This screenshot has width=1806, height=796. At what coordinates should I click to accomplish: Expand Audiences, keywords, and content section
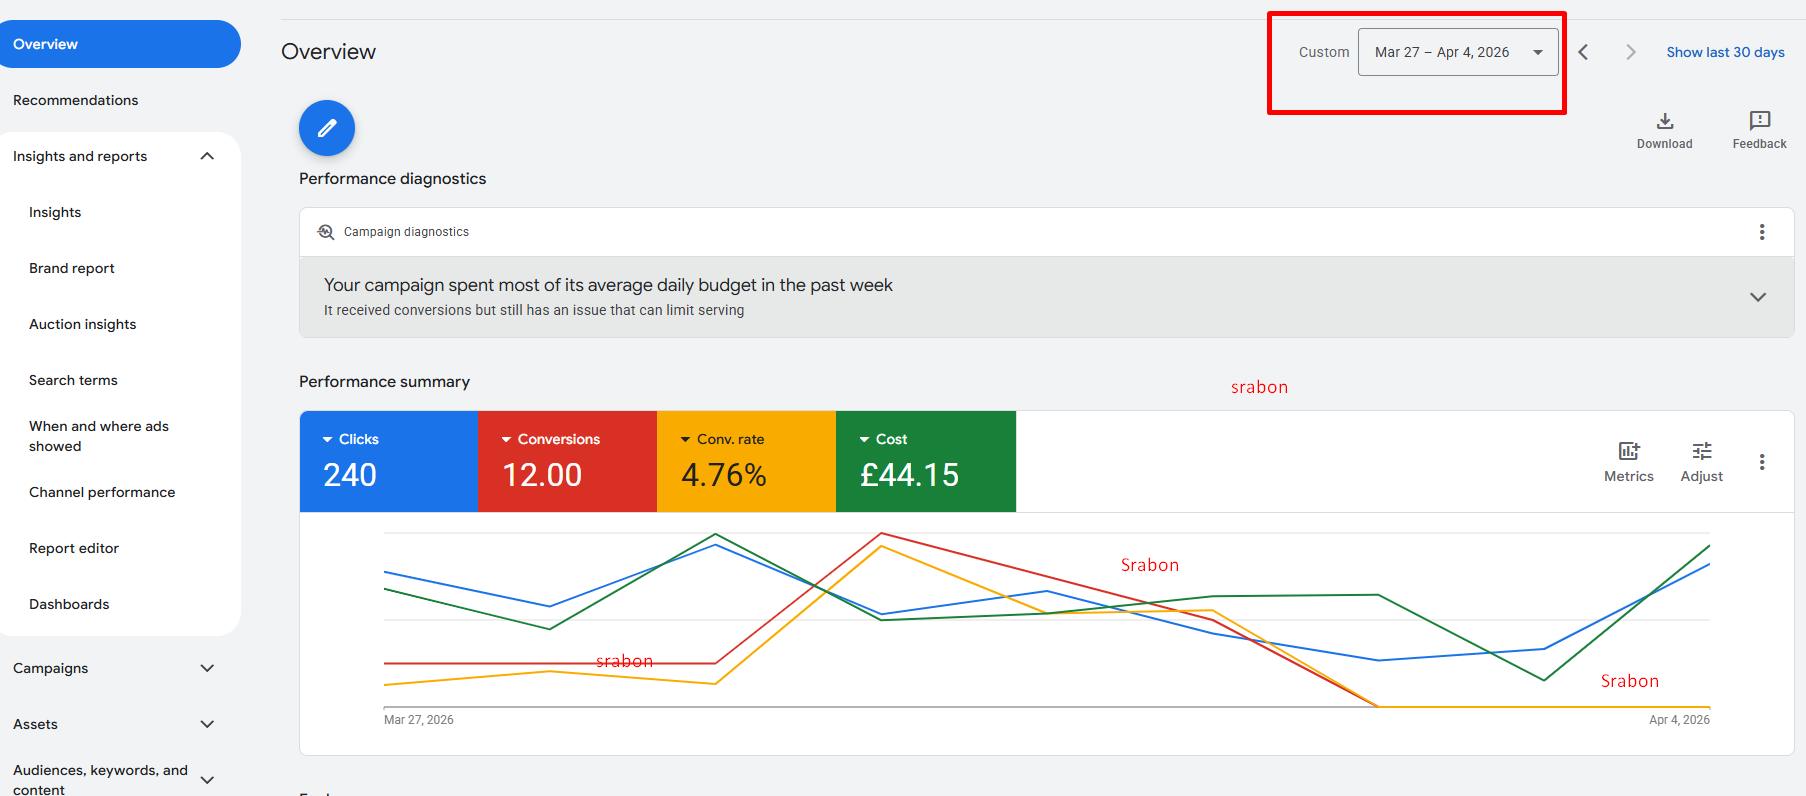click(x=207, y=780)
